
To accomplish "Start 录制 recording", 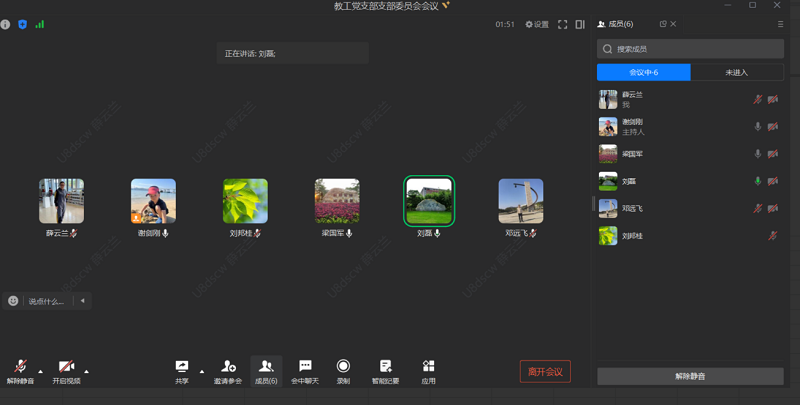I will pos(343,372).
